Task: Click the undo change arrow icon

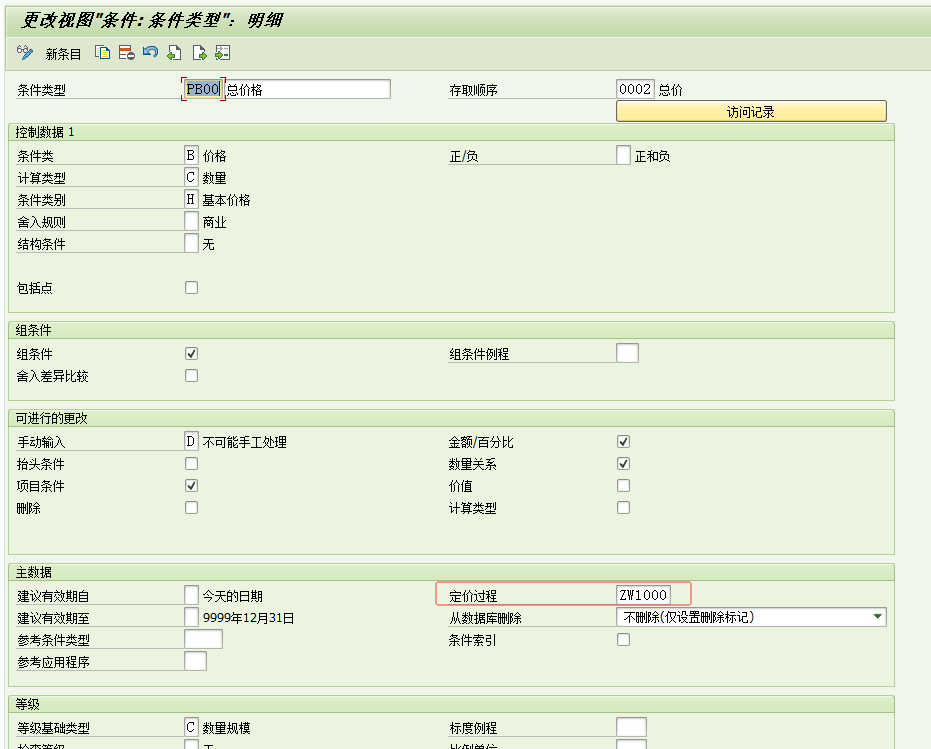Action: click(150, 53)
